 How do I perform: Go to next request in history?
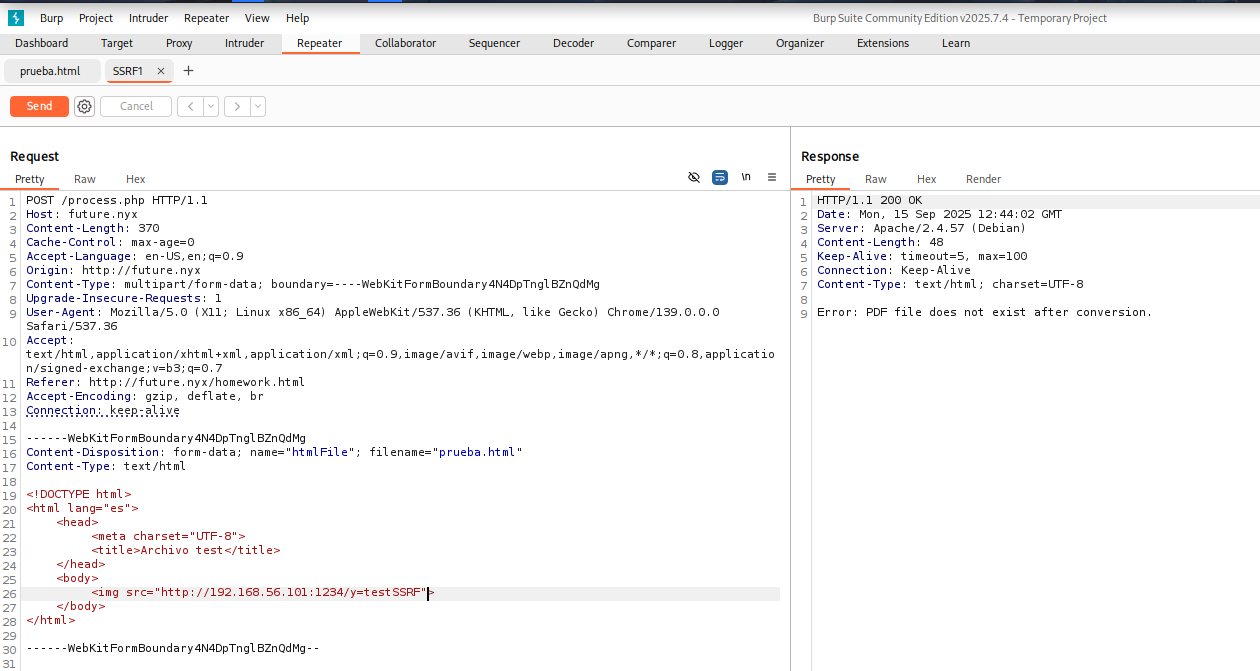coord(237,106)
